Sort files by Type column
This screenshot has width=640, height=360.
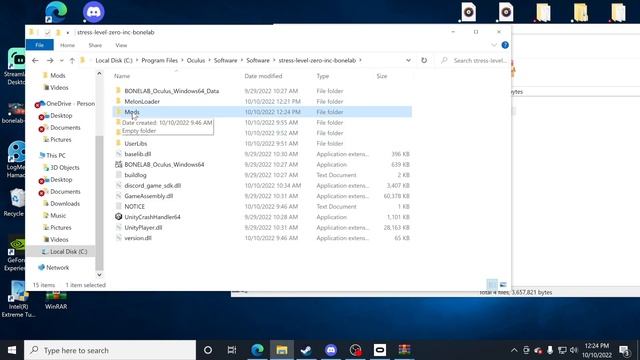click(322, 76)
